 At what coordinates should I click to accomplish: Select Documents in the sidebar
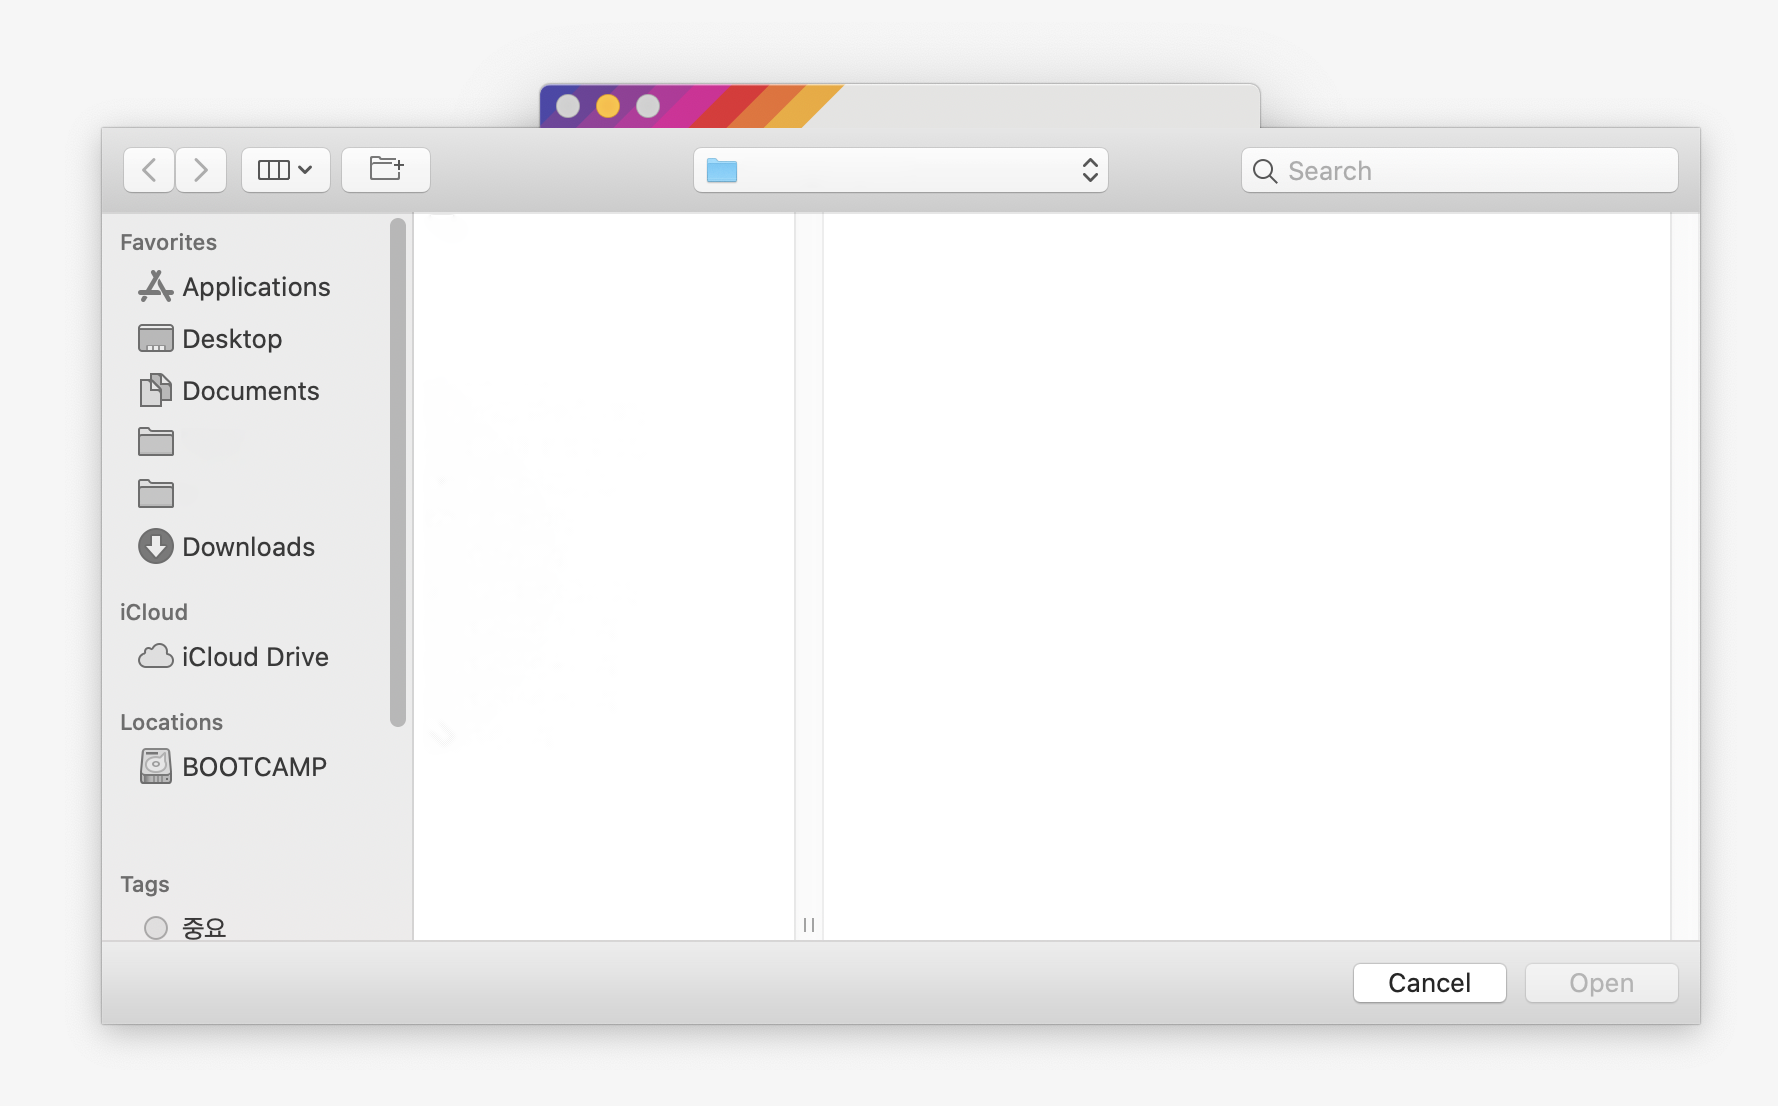click(x=251, y=390)
